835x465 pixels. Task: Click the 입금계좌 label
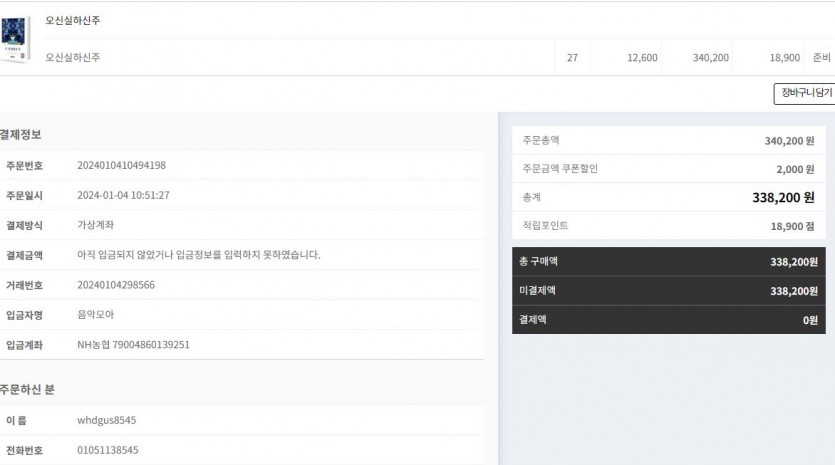pos(24,345)
